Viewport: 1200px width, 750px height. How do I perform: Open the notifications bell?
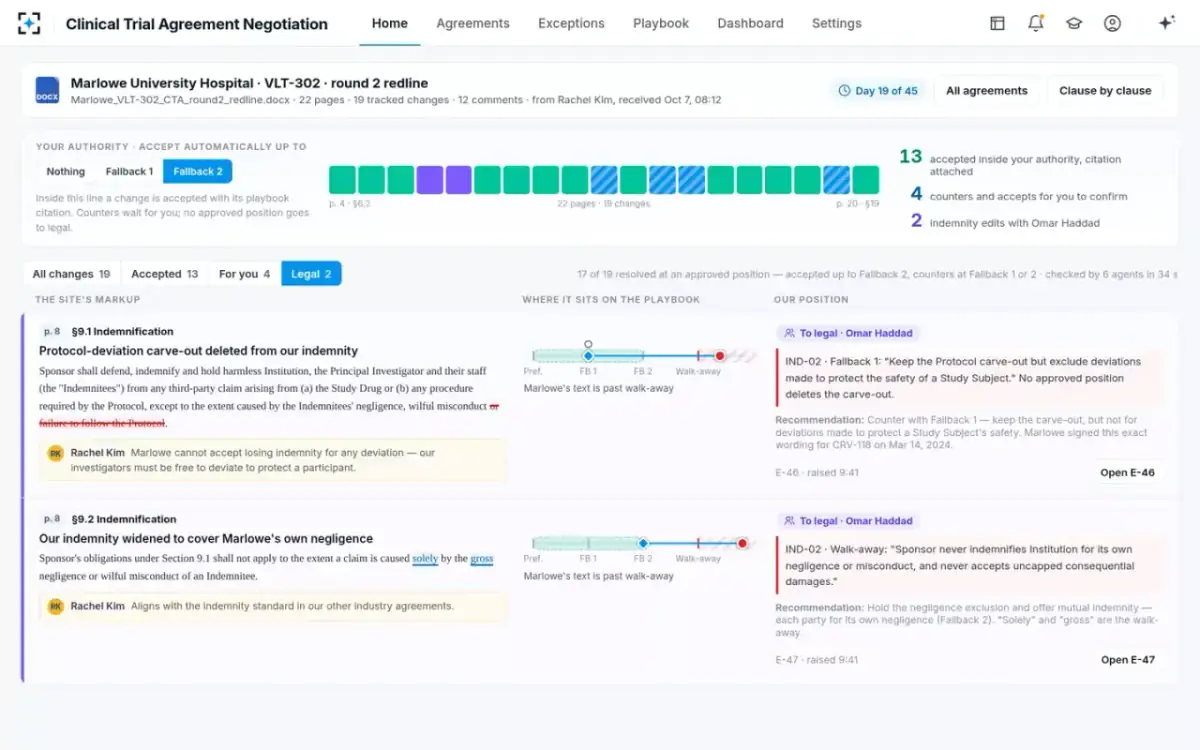(1036, 23)
